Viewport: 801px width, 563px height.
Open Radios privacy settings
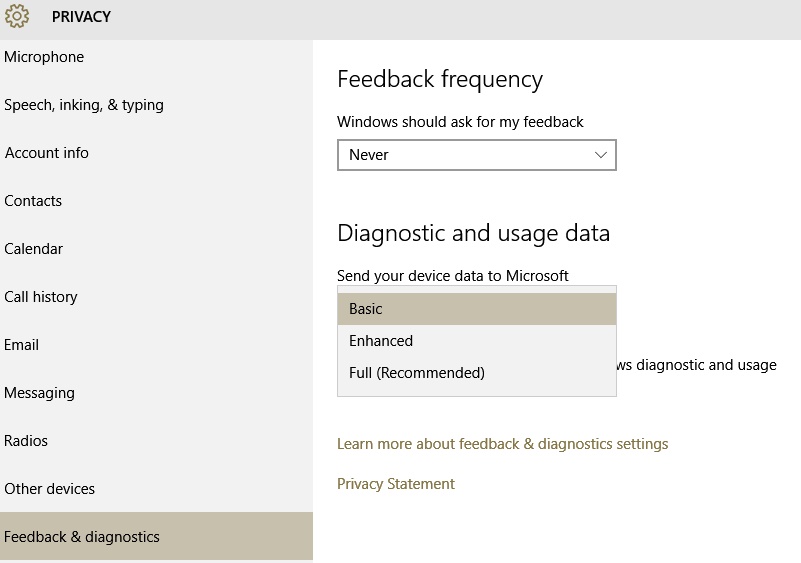pyautogui.click(x=156, y=441)
